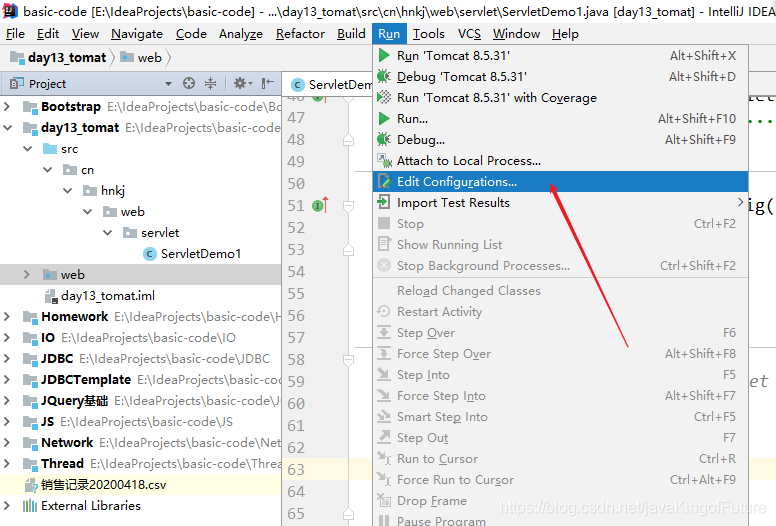
Task: Click line number 47 in gutter
Action: [x=296, y=118]
